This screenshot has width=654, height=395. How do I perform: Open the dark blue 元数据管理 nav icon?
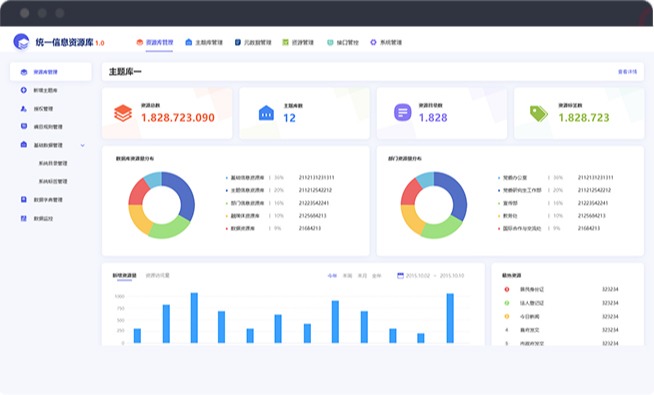[238, 42]
